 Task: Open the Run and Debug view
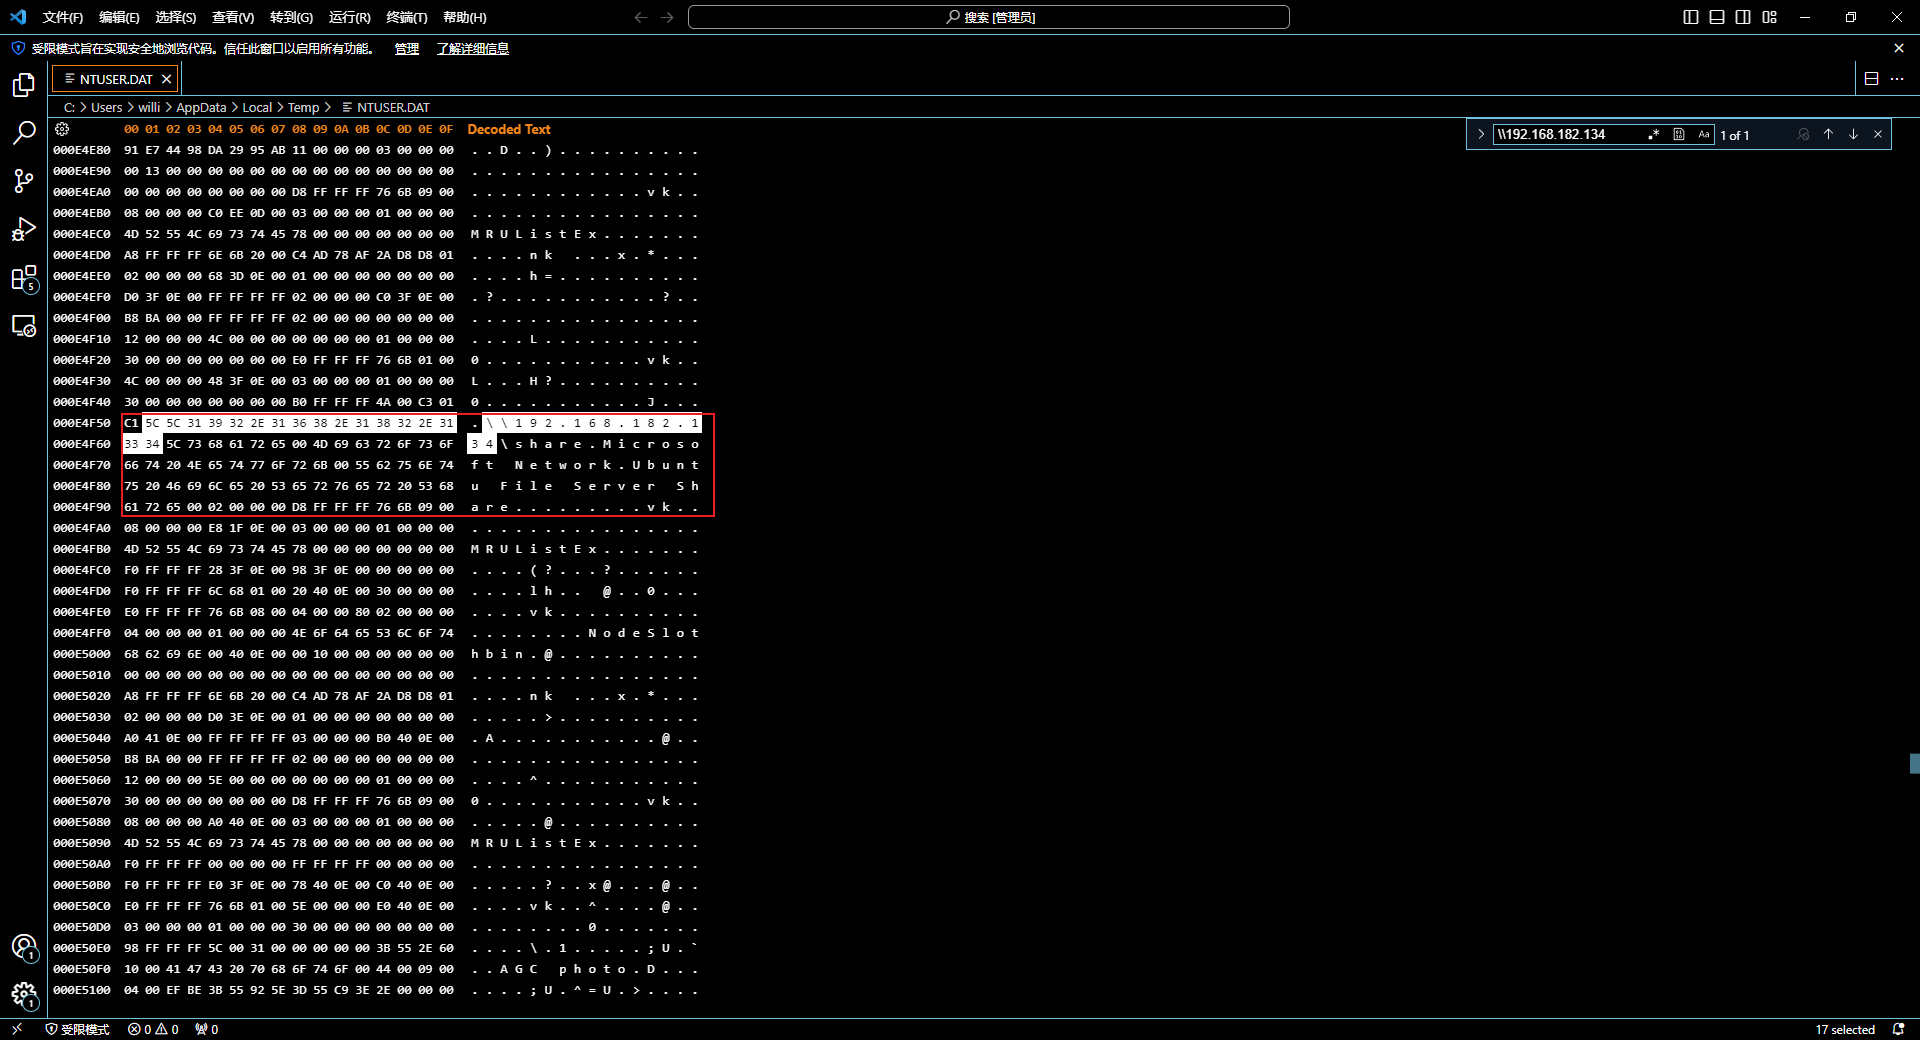click(24, 230)
